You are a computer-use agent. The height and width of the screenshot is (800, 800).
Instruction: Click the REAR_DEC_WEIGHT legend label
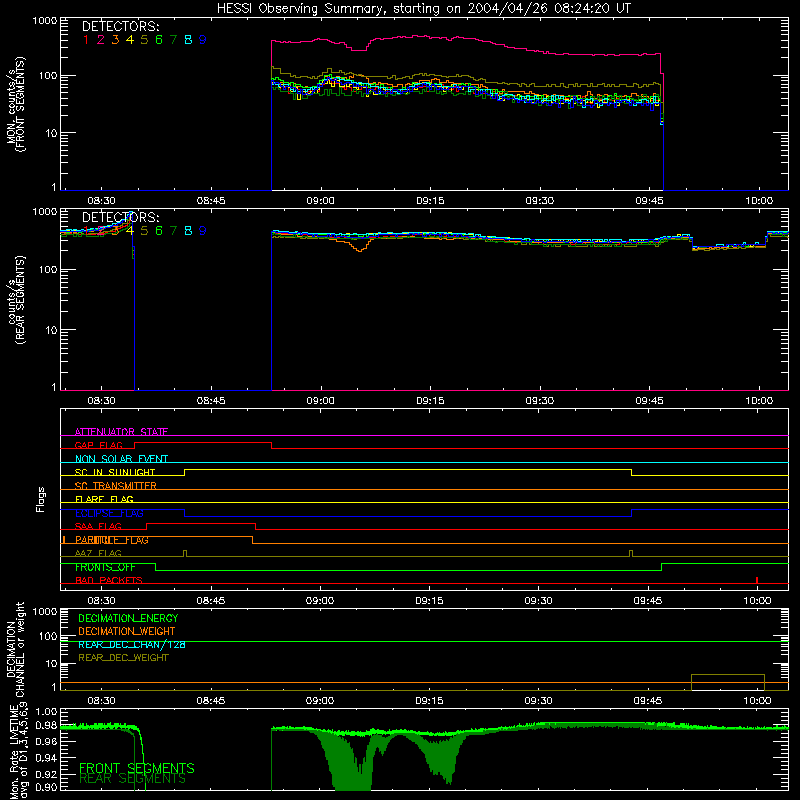pos(123,658)
